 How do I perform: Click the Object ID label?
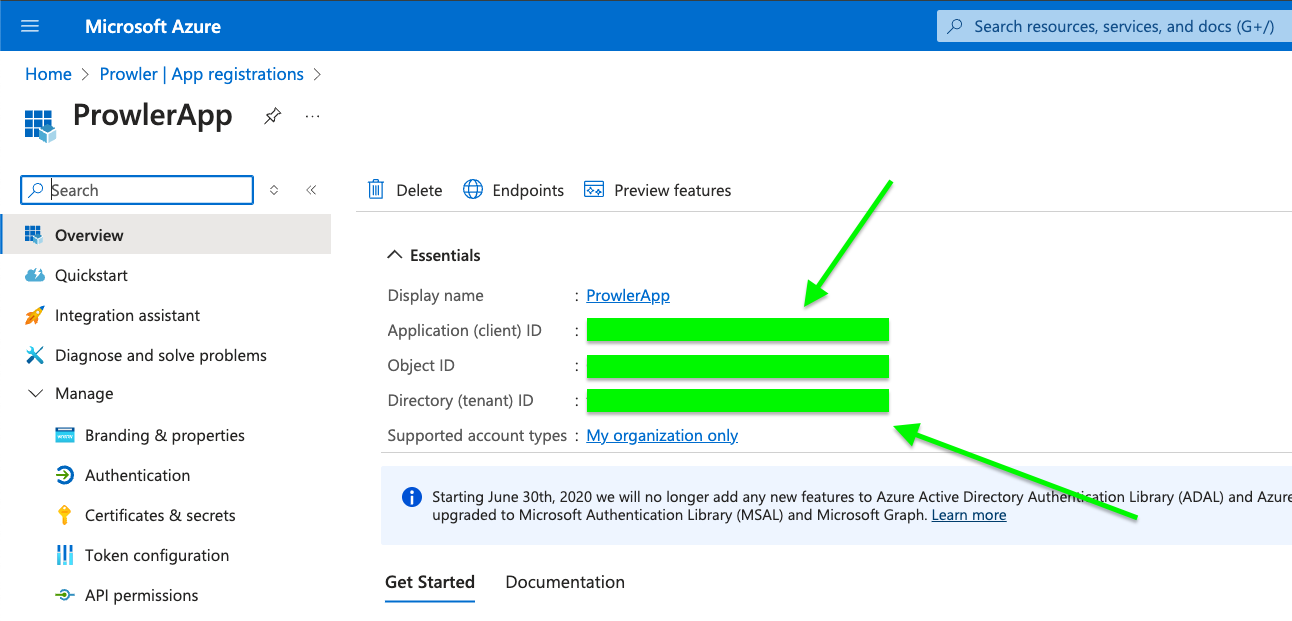point(421,365)
